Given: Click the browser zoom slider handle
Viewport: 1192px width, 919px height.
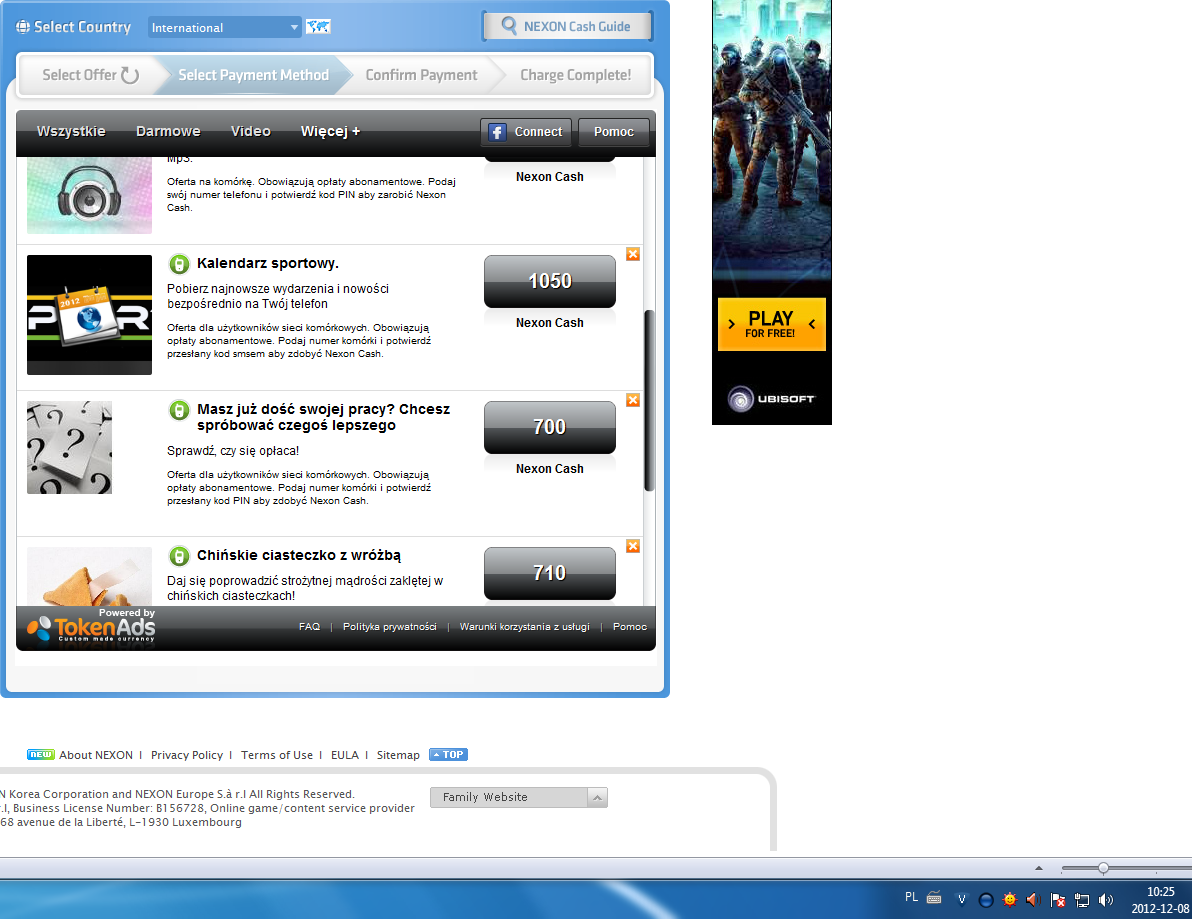Looking at the screenshot, I should (1103, 868).
